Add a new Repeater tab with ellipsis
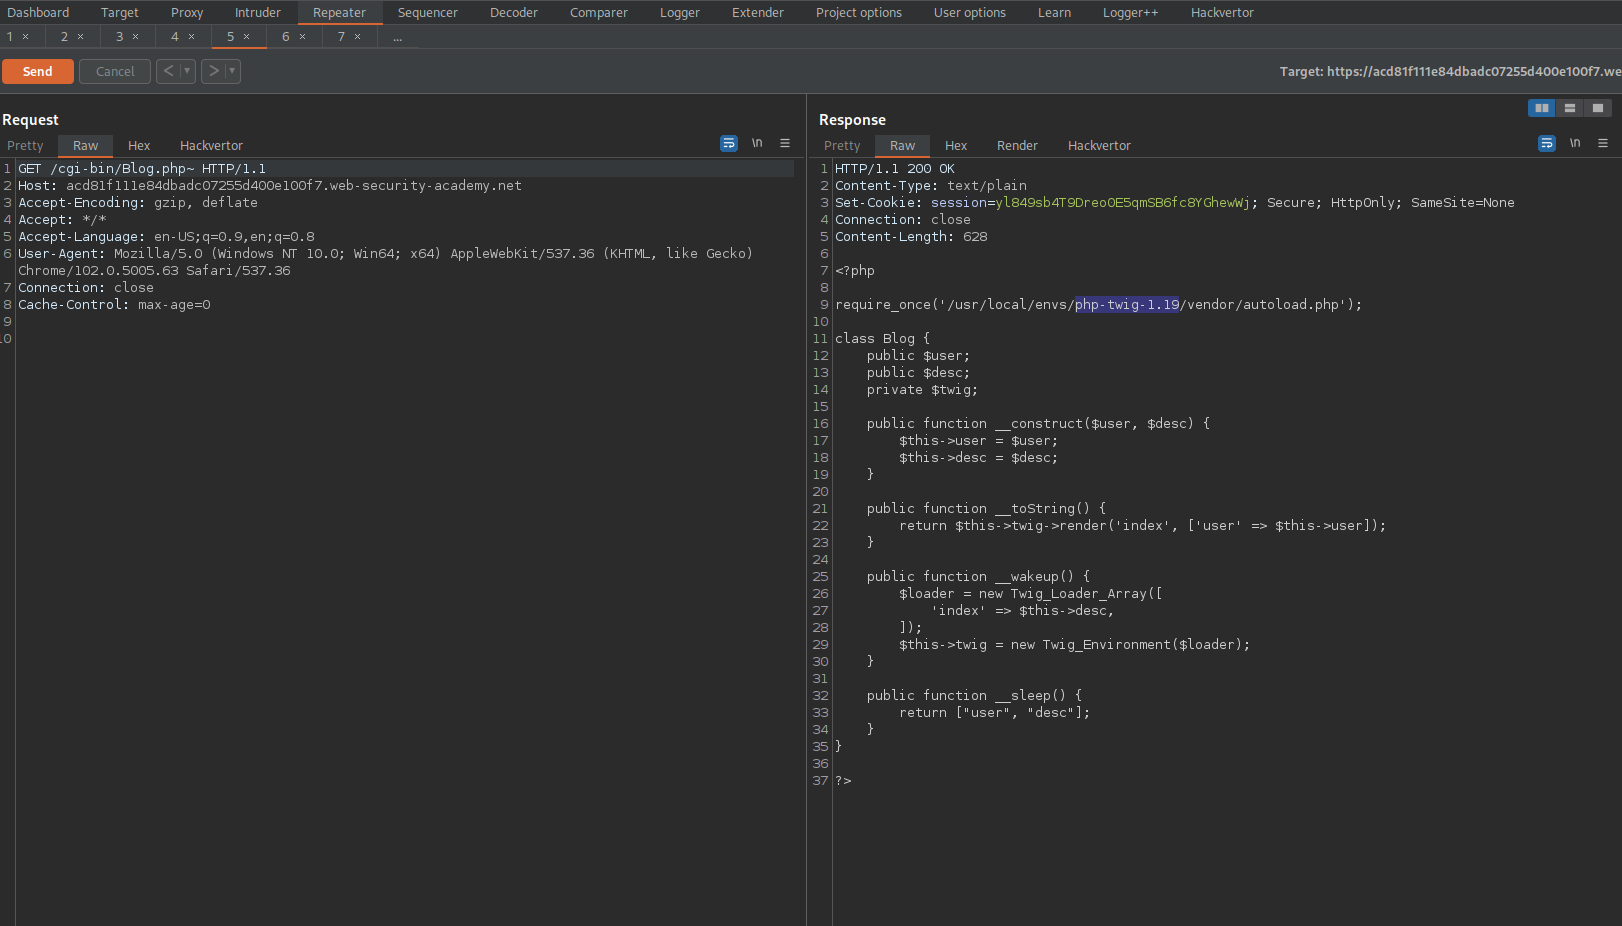The height and width of the screenshot is (926, 1622). point(398,37)
